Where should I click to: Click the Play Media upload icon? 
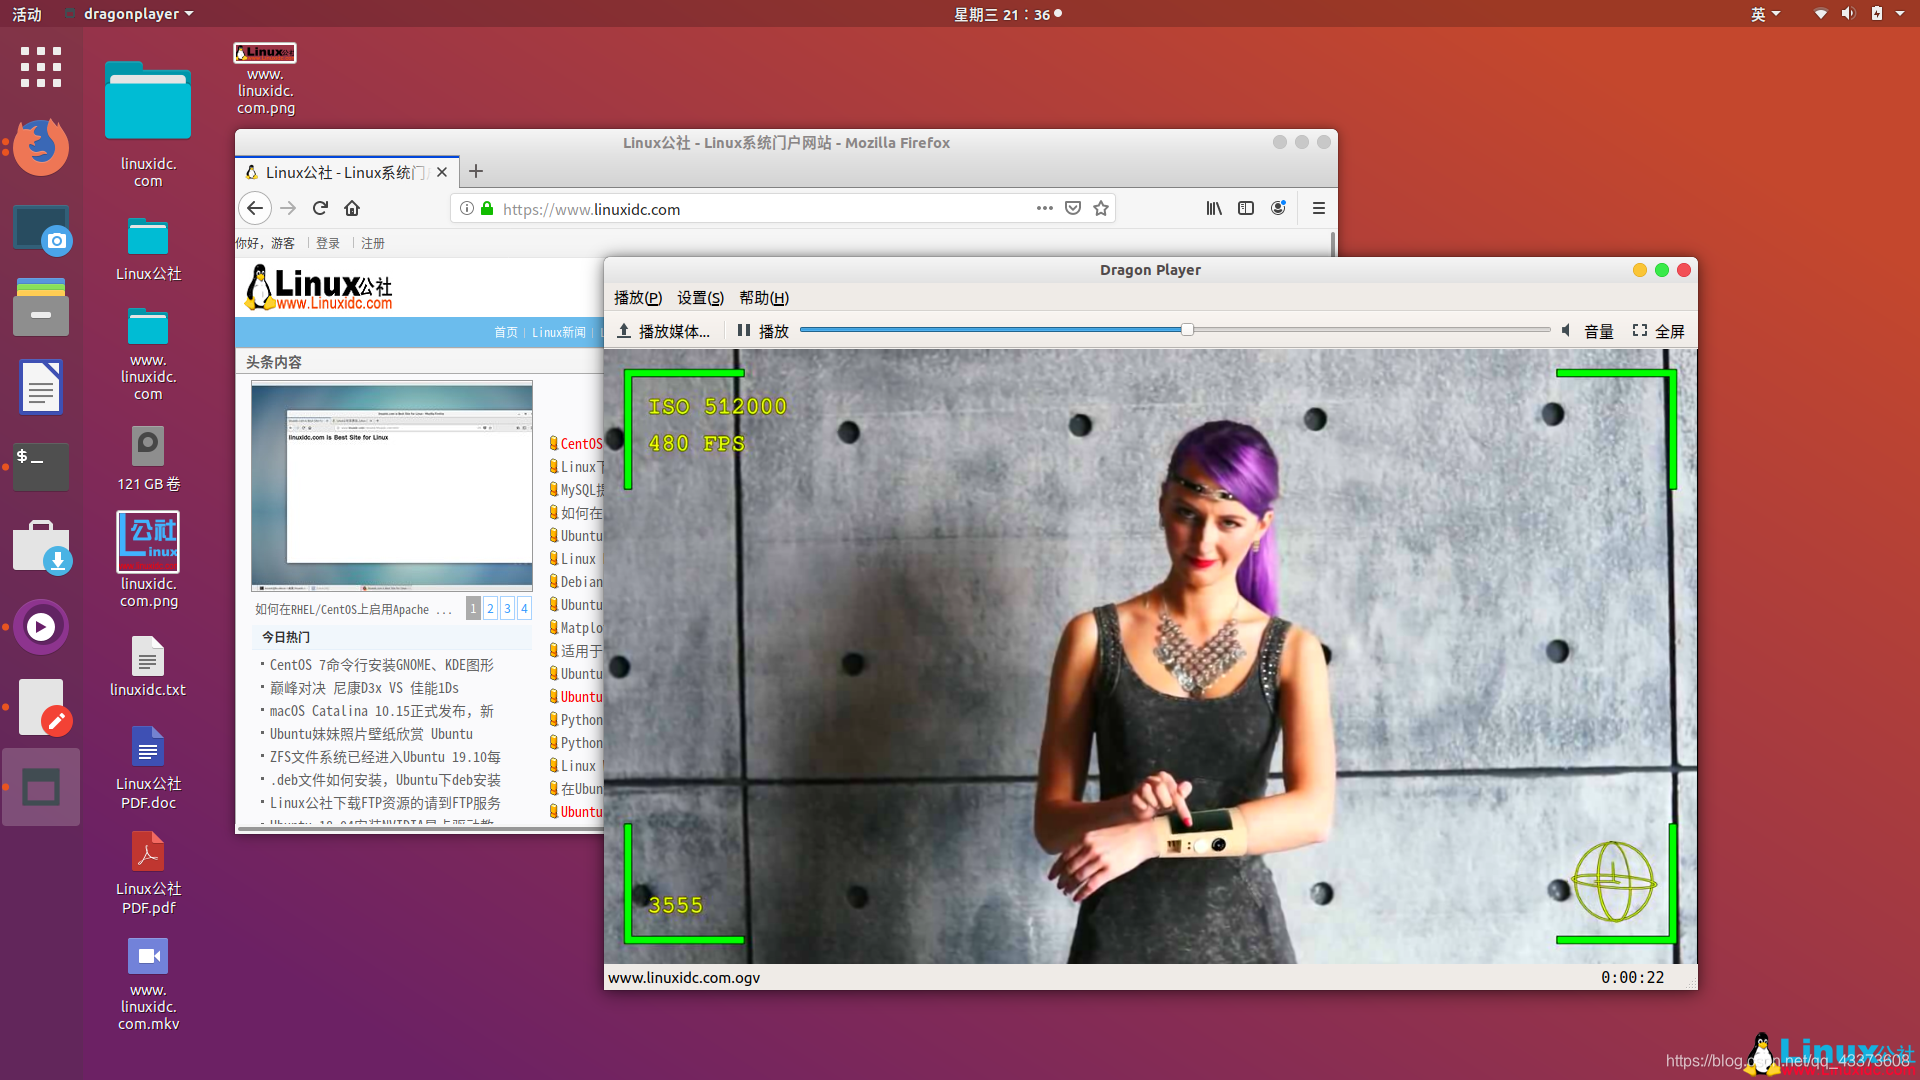tap(623, 331)
